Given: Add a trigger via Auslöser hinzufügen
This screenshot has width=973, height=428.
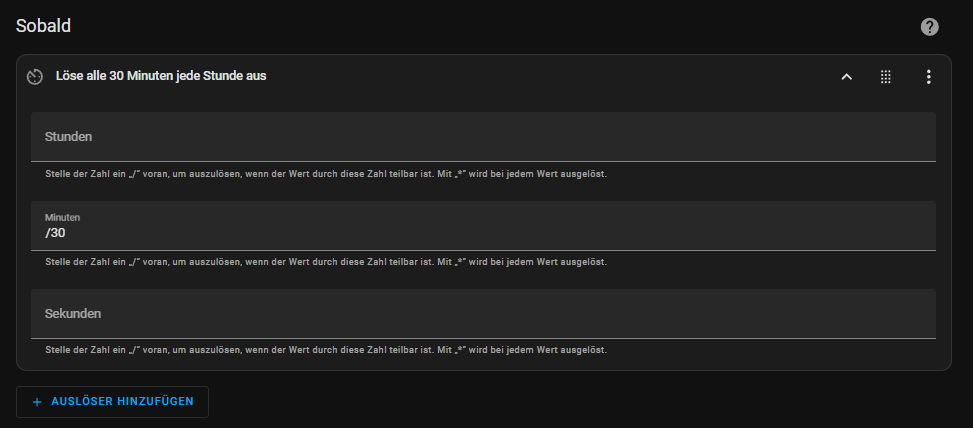Looking at the screenshot, I should click(x=112, y=402).
